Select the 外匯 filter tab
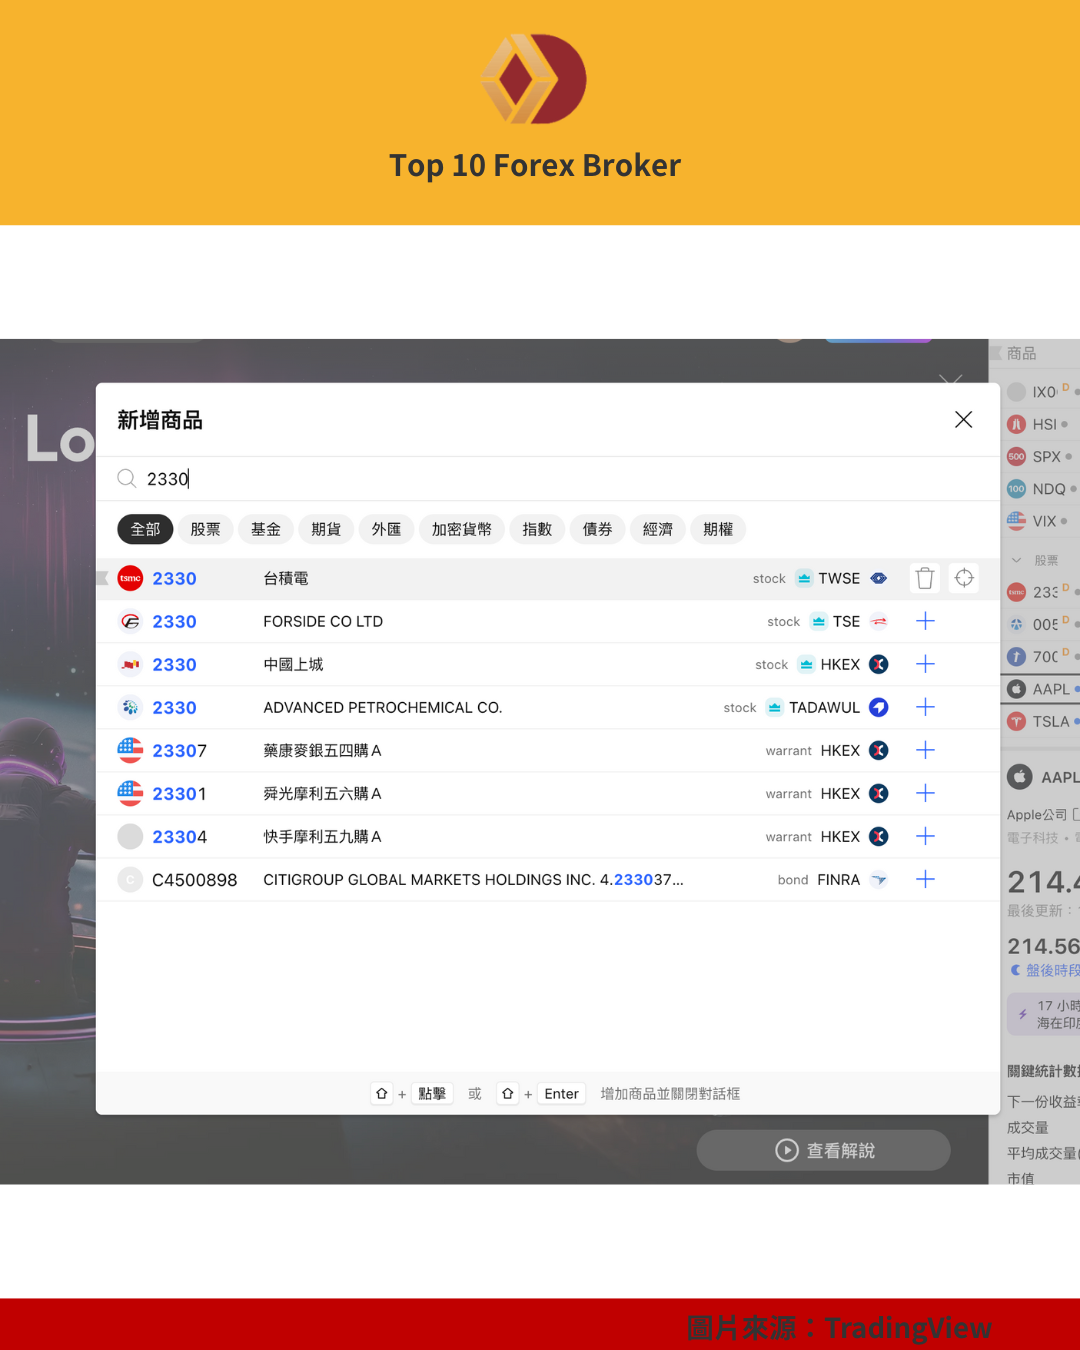 (386, 529)
